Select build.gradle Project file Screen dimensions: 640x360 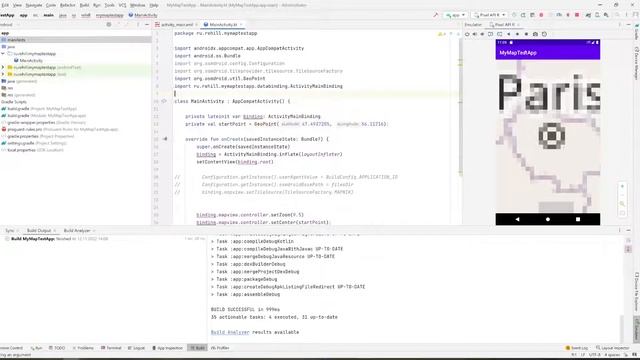click(39, 109)
